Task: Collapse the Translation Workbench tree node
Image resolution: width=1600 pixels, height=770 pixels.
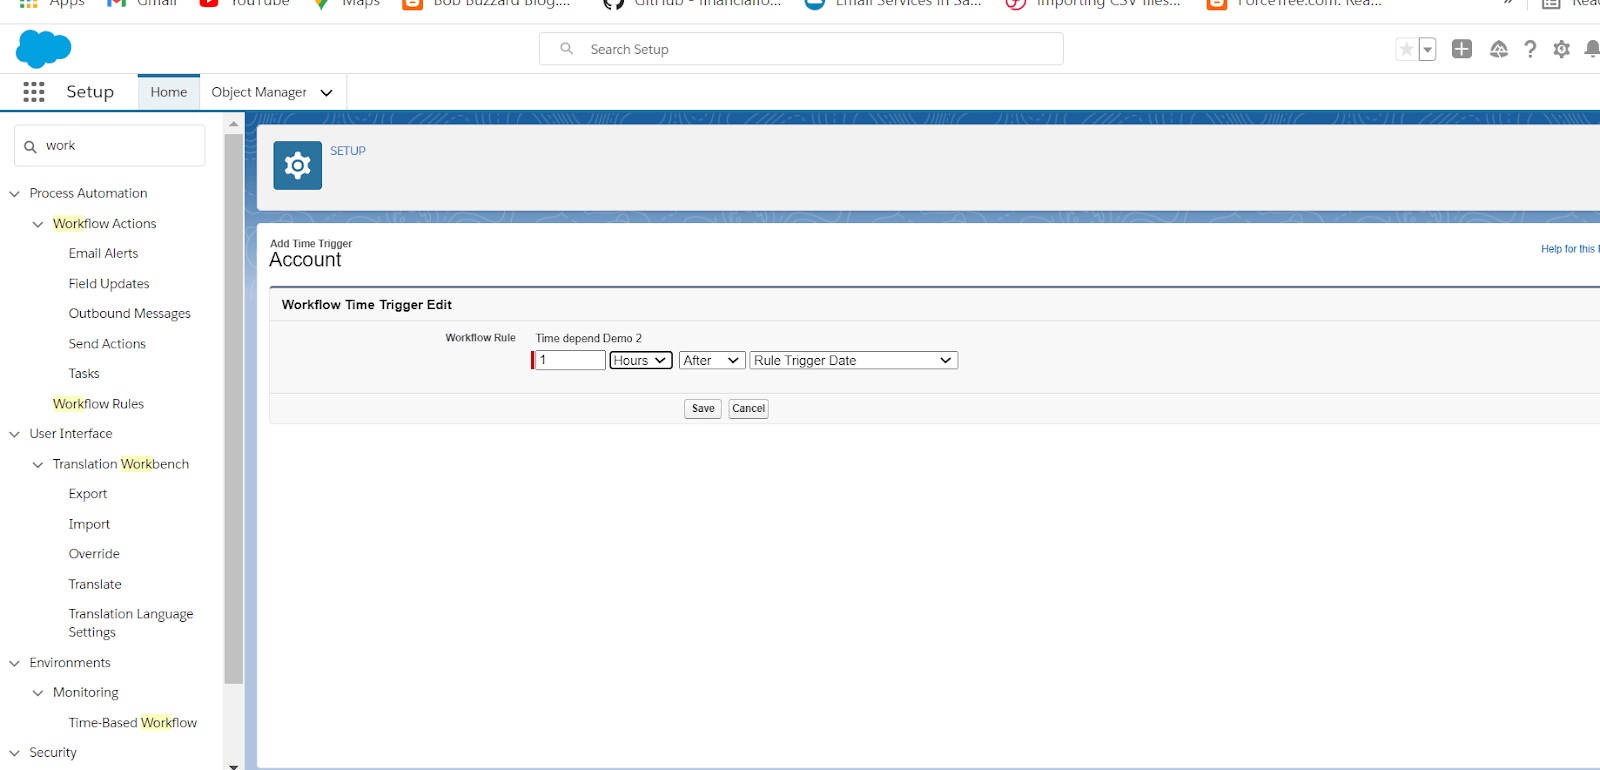Action: [x=38, y=465]
